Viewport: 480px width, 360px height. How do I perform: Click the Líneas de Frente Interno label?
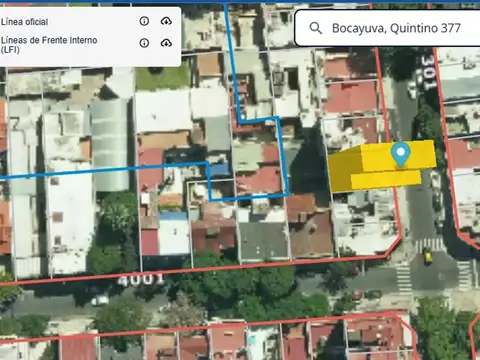point(49,45)
